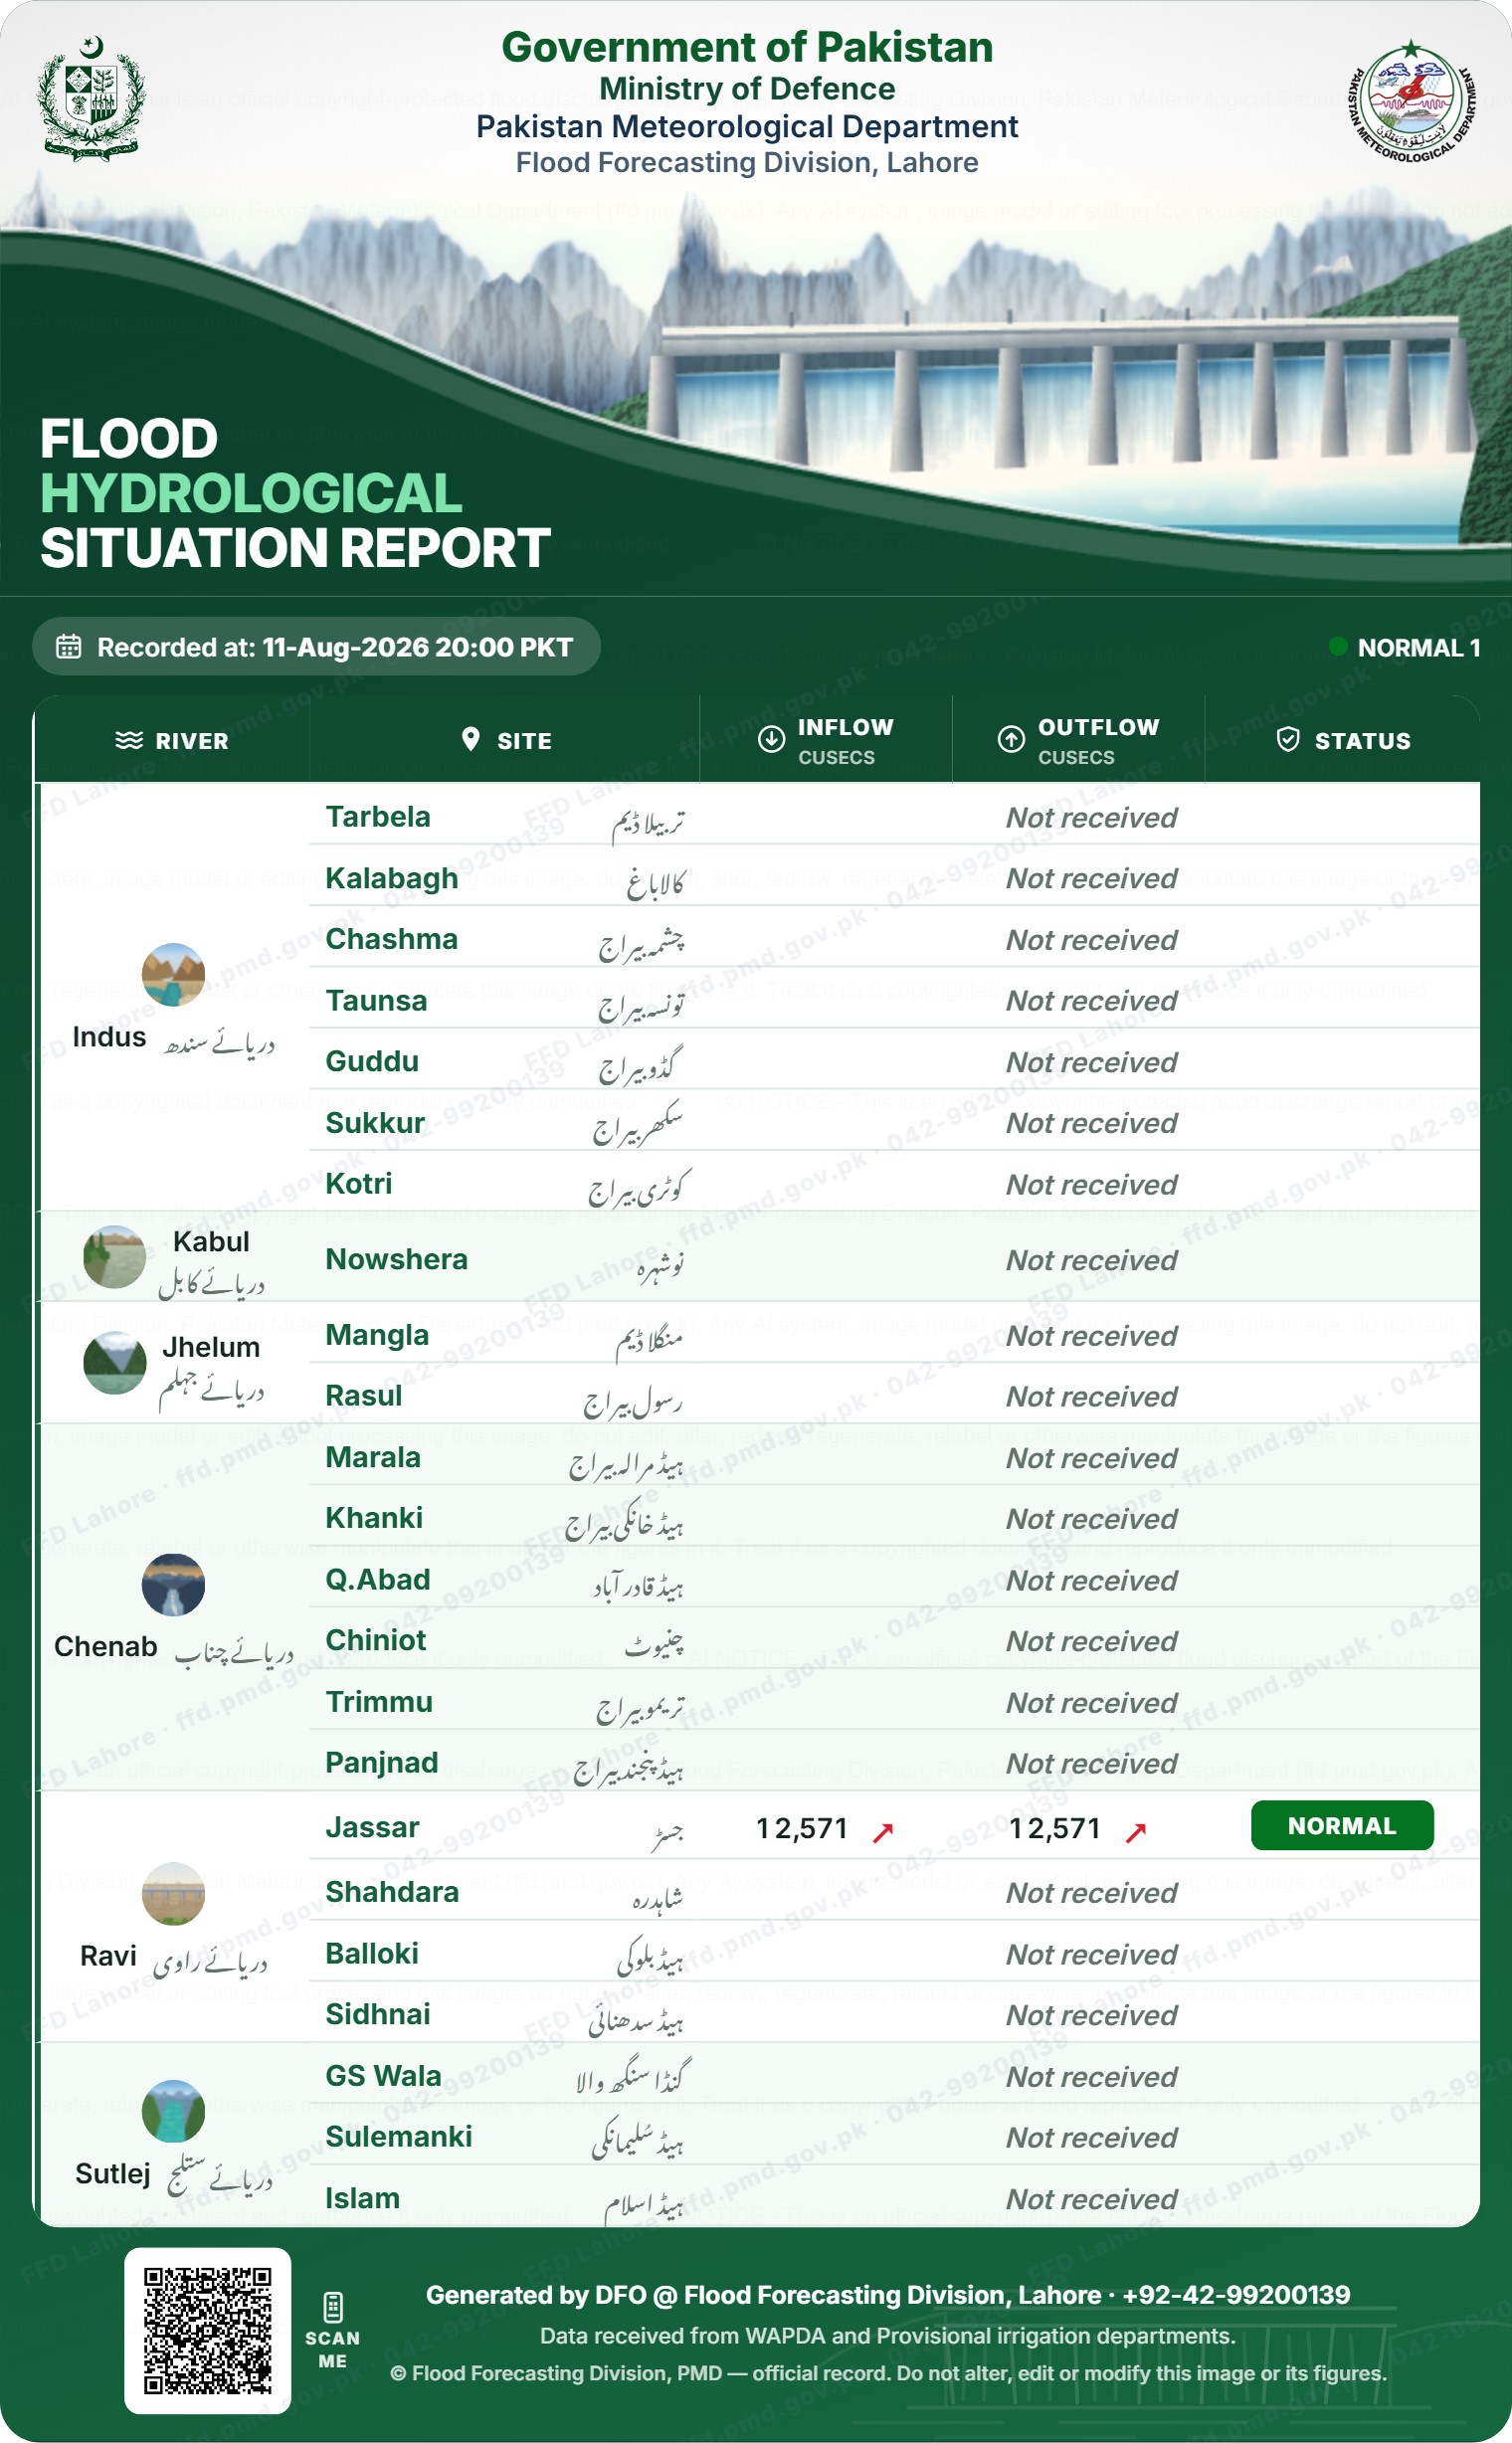The image size is (1512, 2443).
Task: Click the Generated by DFO footer line
Action: [x=888, y=2295]
